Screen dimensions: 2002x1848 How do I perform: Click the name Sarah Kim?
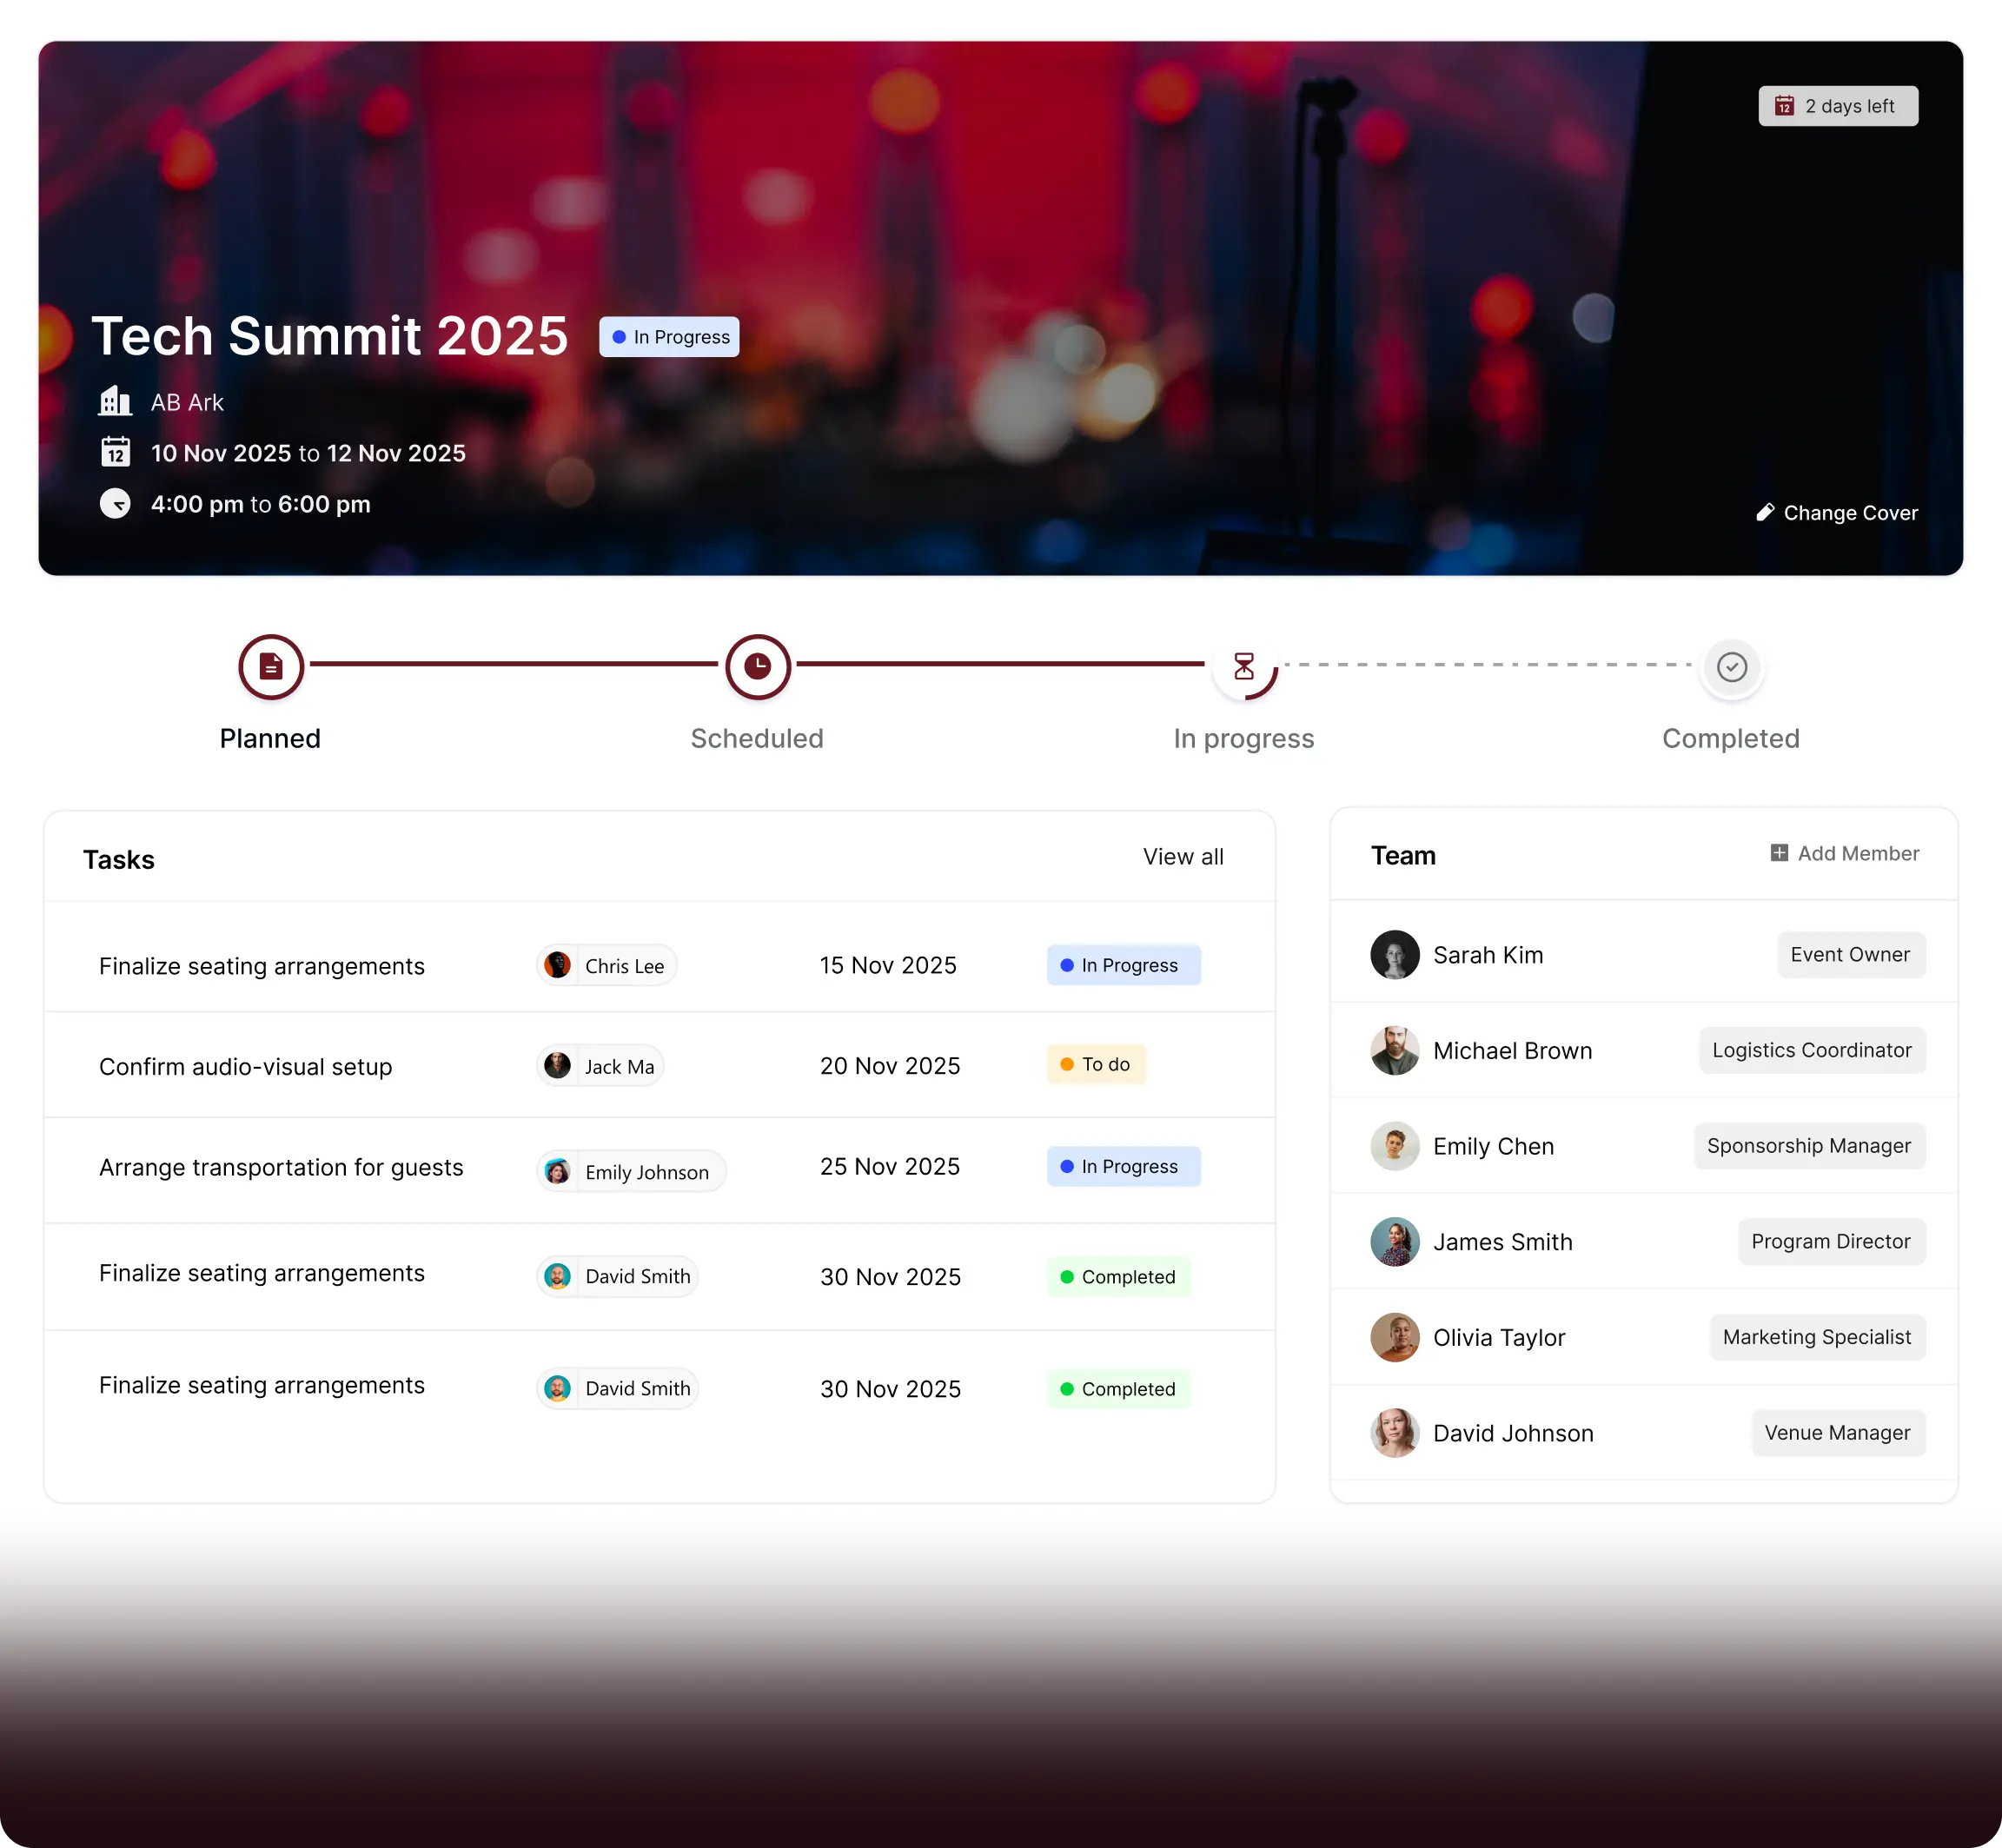[1488, 955]
